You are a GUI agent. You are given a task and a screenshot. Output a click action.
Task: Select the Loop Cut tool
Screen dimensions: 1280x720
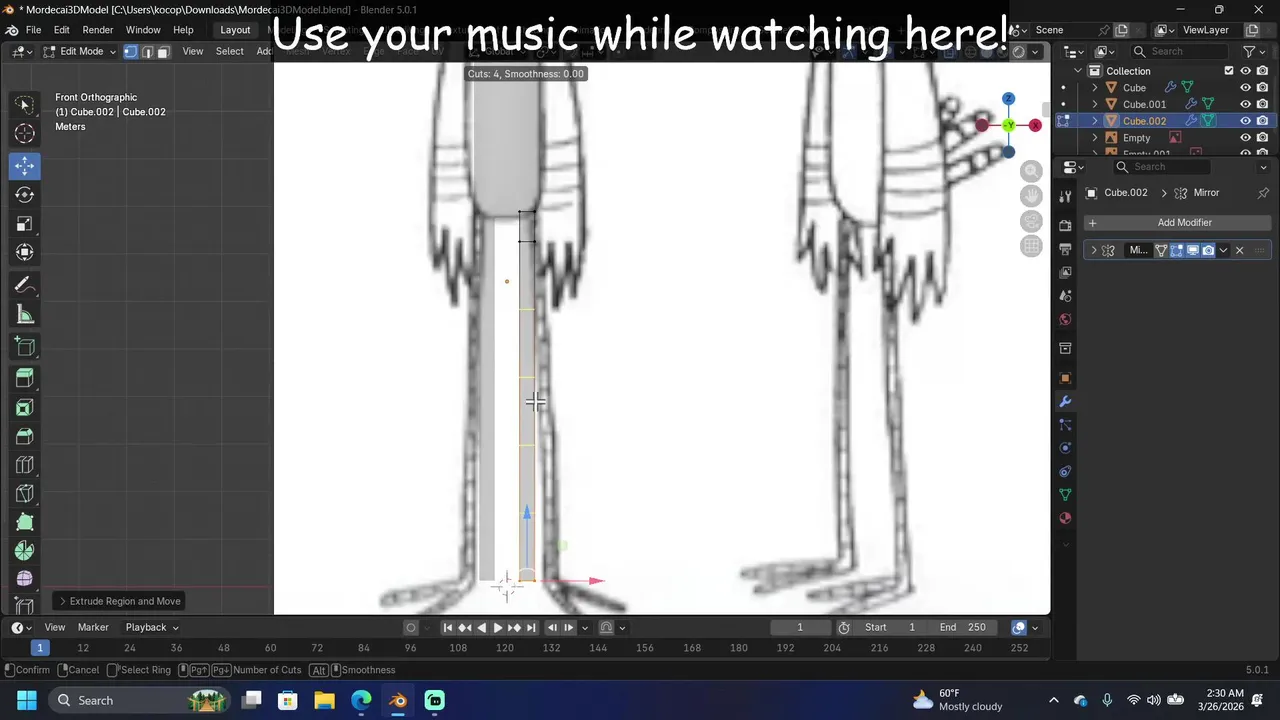25,465
